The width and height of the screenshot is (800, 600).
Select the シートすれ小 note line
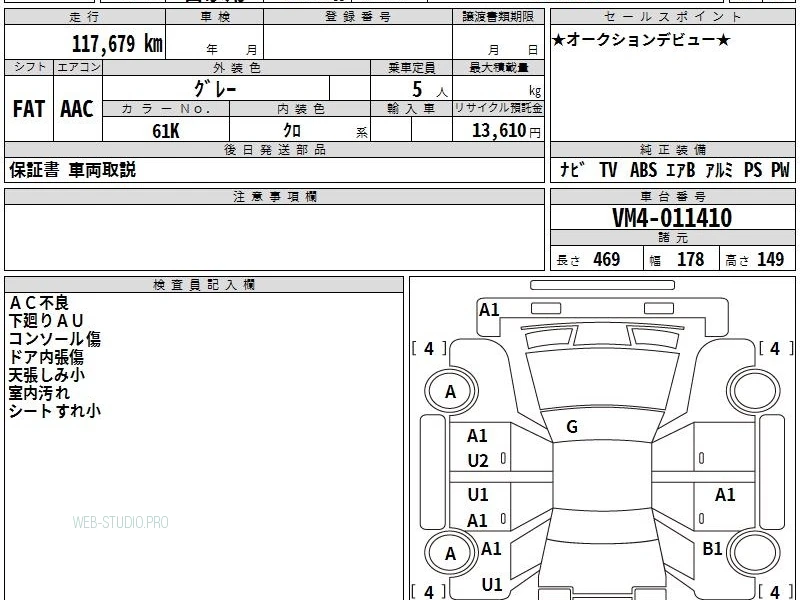coord(55,411)
